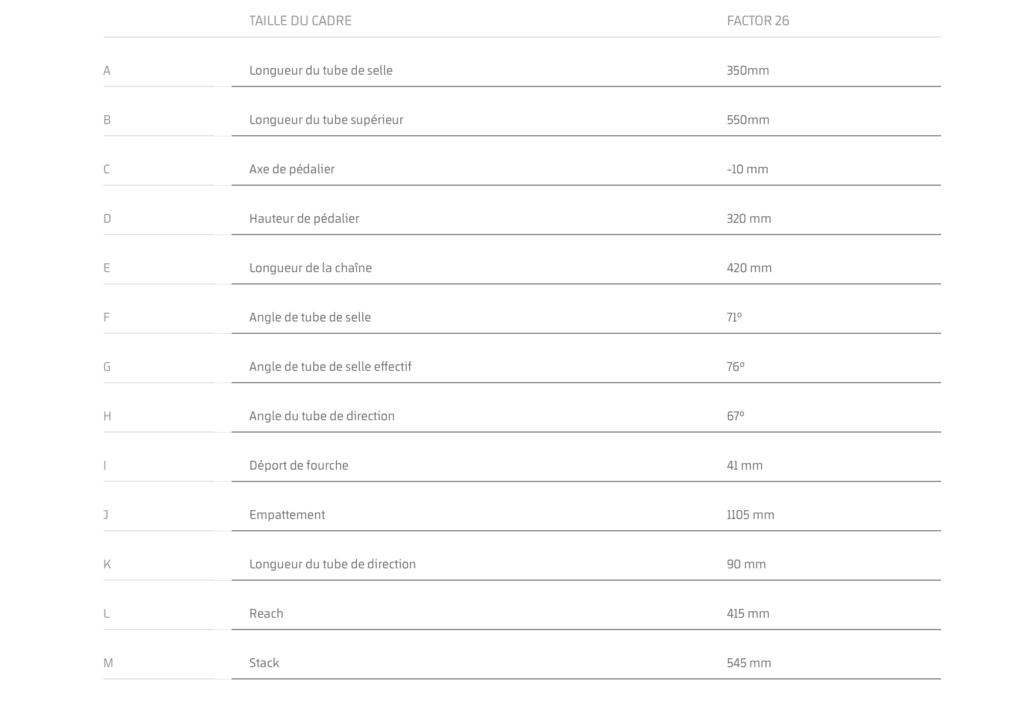Click row letter M
This screenshot has height=703, width=1024.
(x=108, y=663)
